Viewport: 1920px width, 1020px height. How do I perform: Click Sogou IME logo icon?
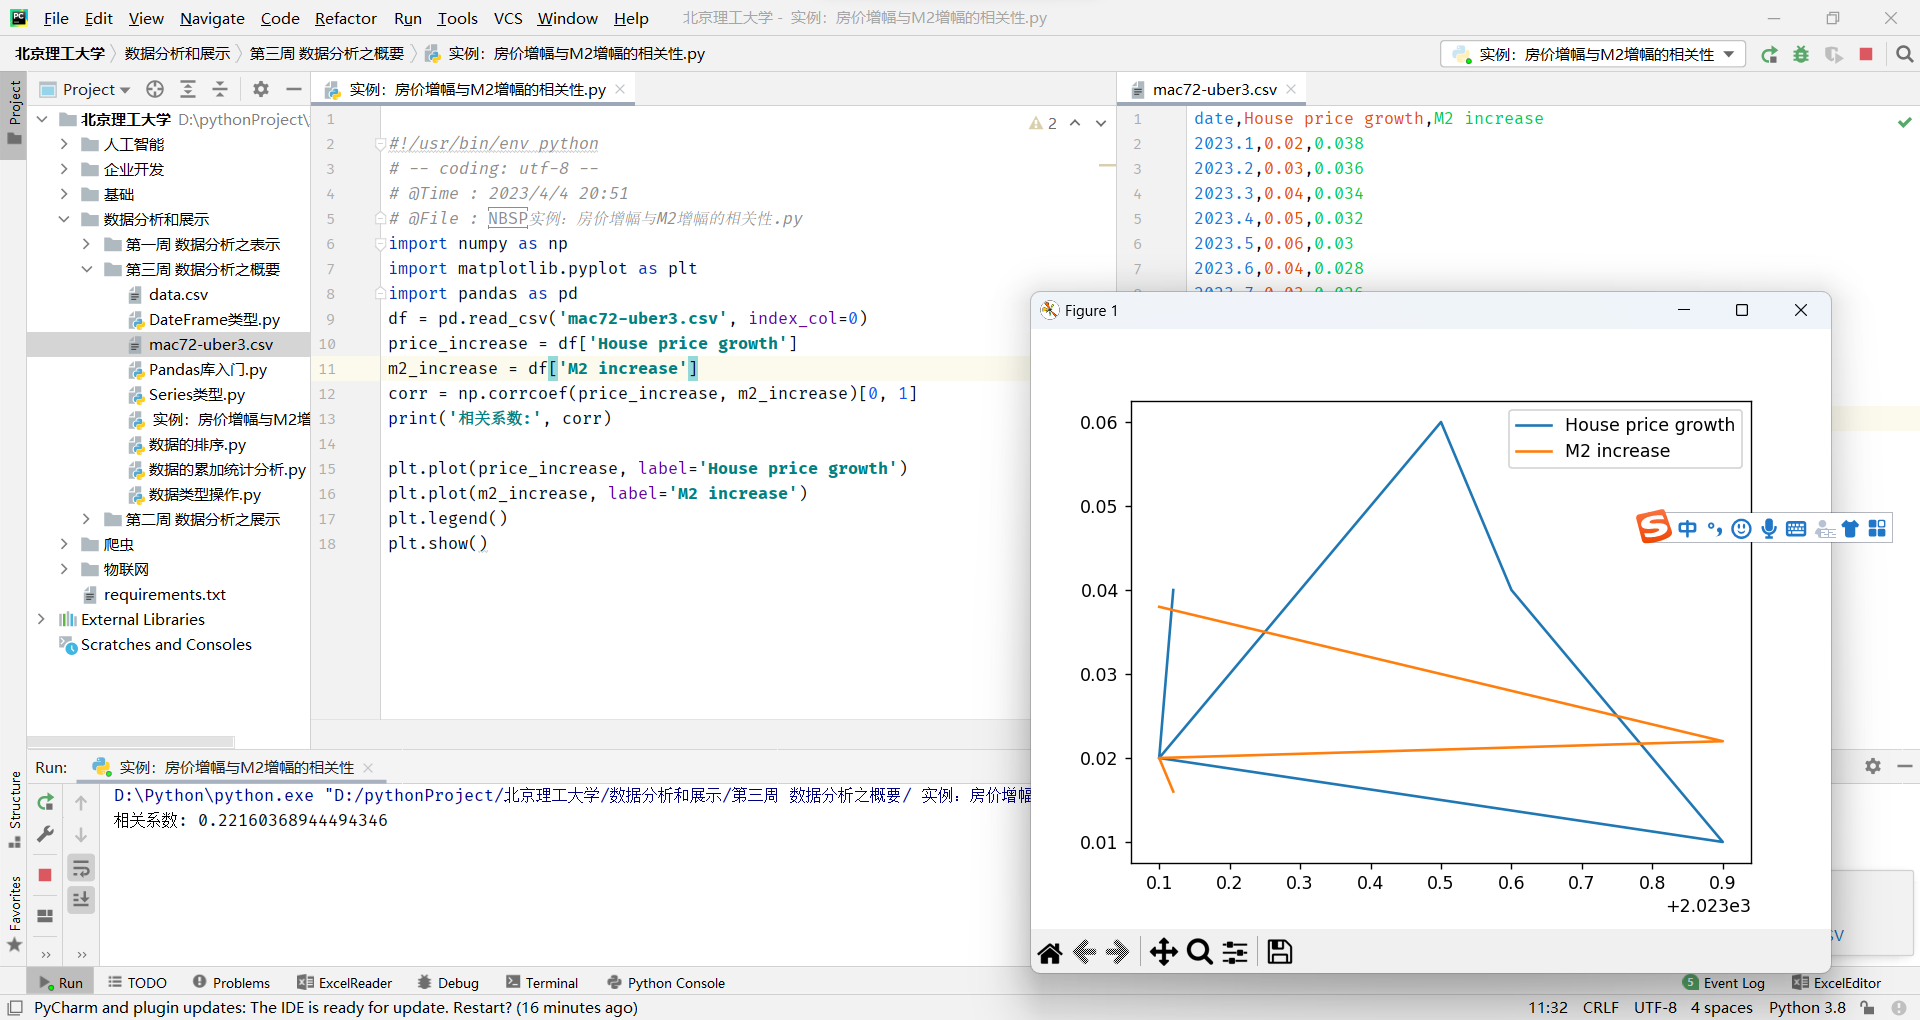(x=1654, y=526)
